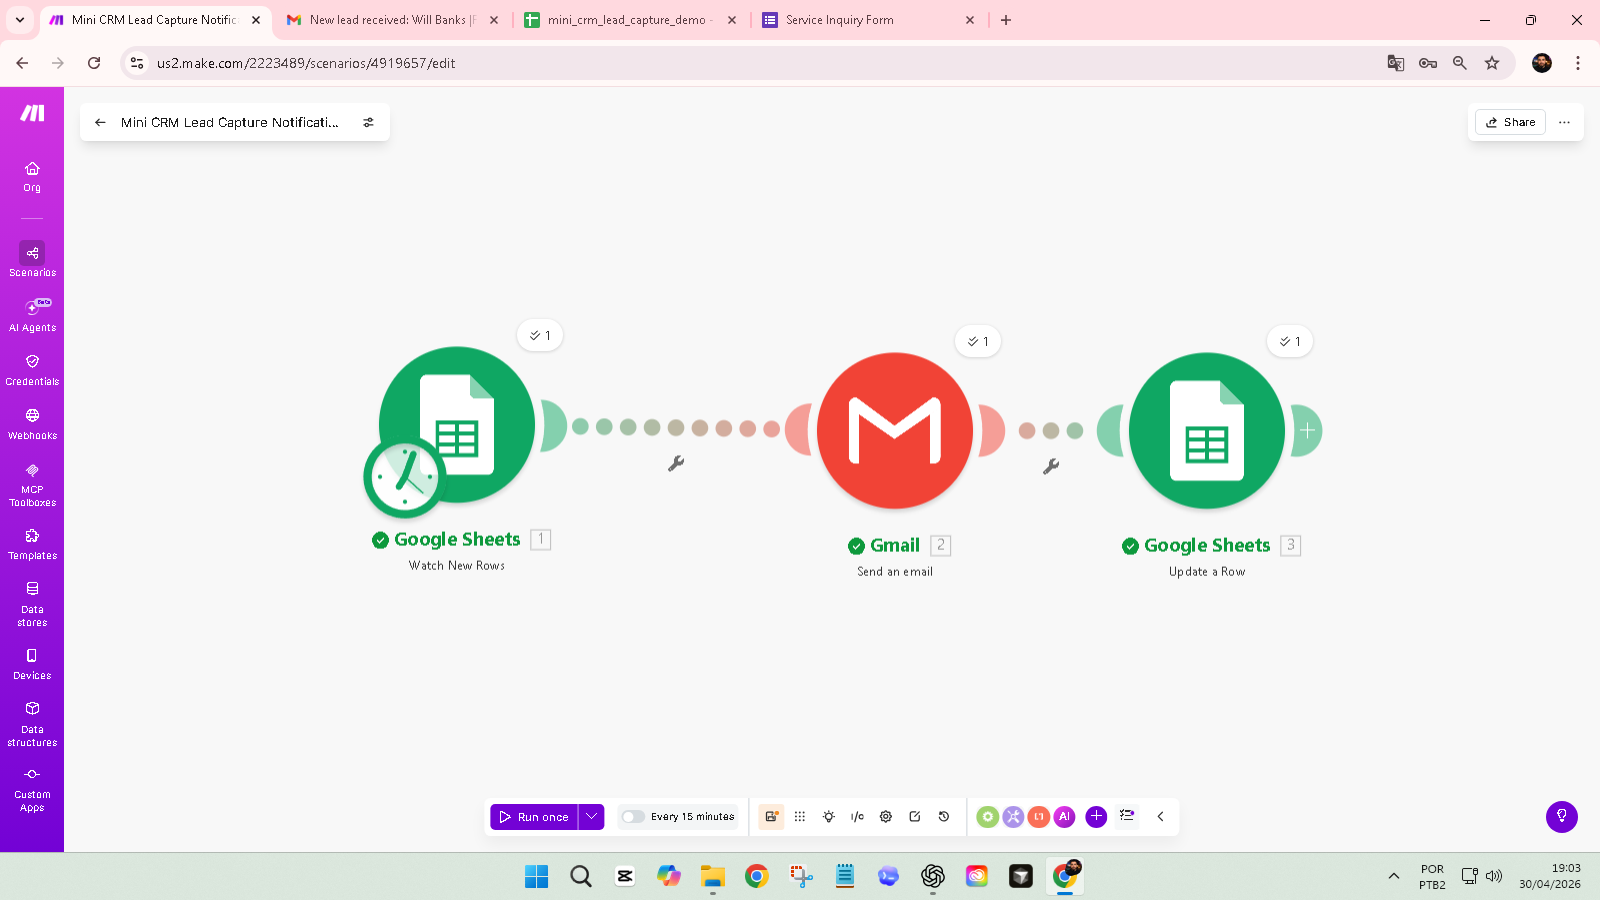Open the Gmail Send an email module
This screenshot has width=1600, height=900.
coord(895,430)
